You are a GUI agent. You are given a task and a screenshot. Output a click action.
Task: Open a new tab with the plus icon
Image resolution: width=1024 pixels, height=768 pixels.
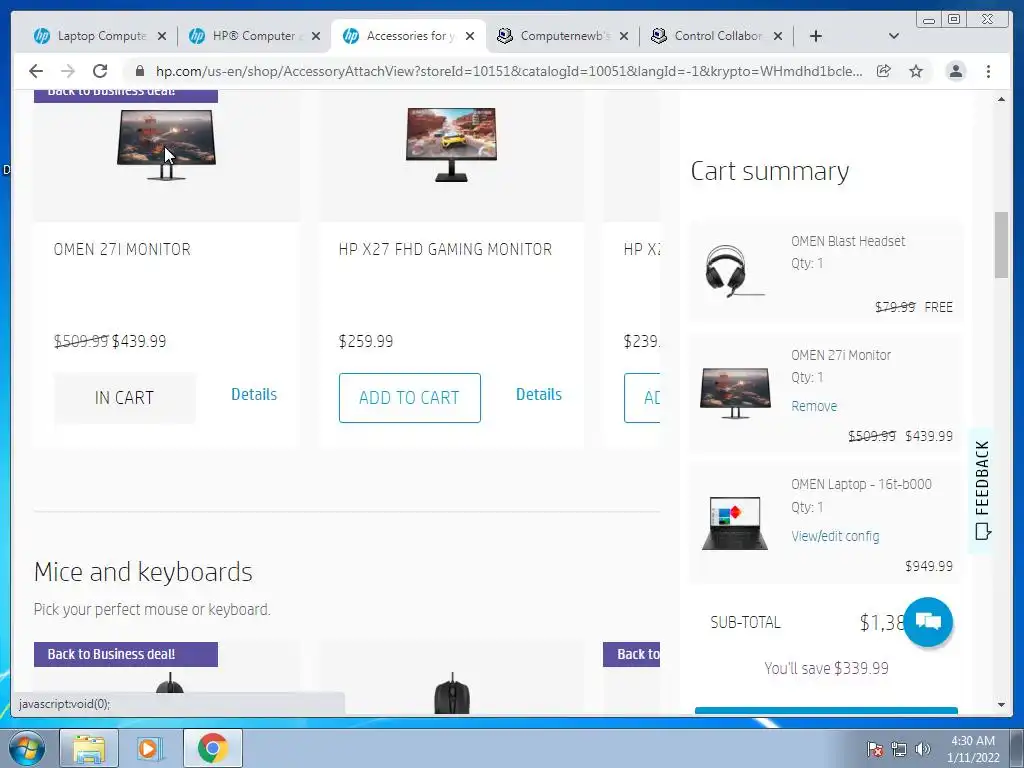click(x=816, y=36)
